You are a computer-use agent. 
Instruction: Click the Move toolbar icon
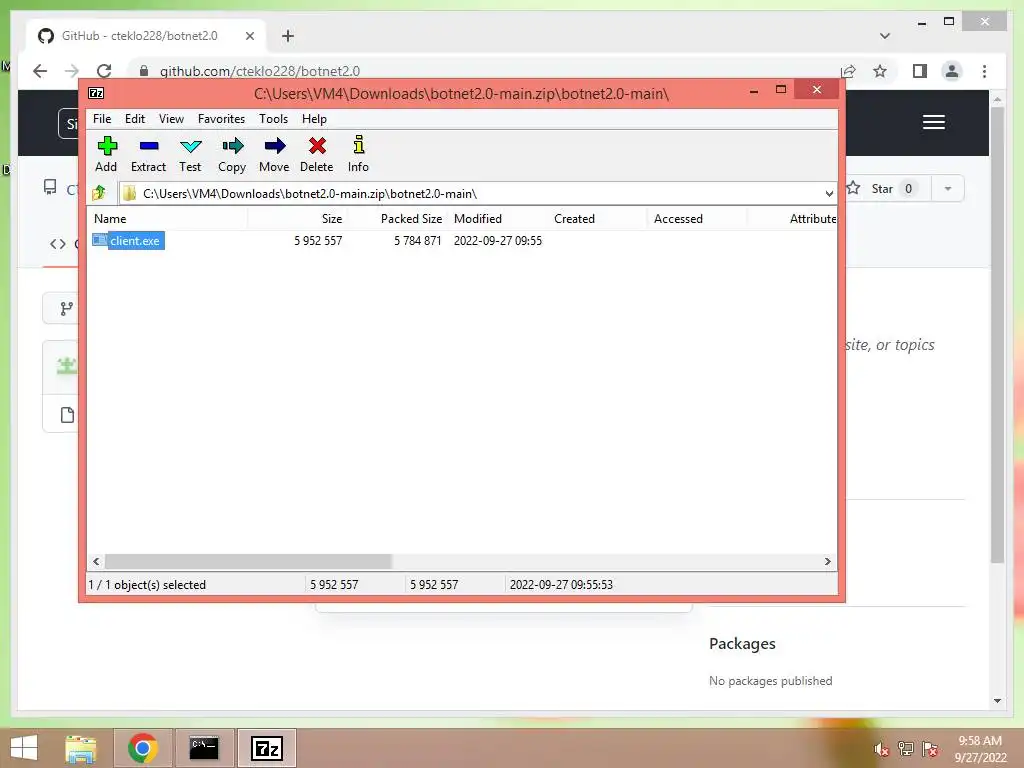274,154
